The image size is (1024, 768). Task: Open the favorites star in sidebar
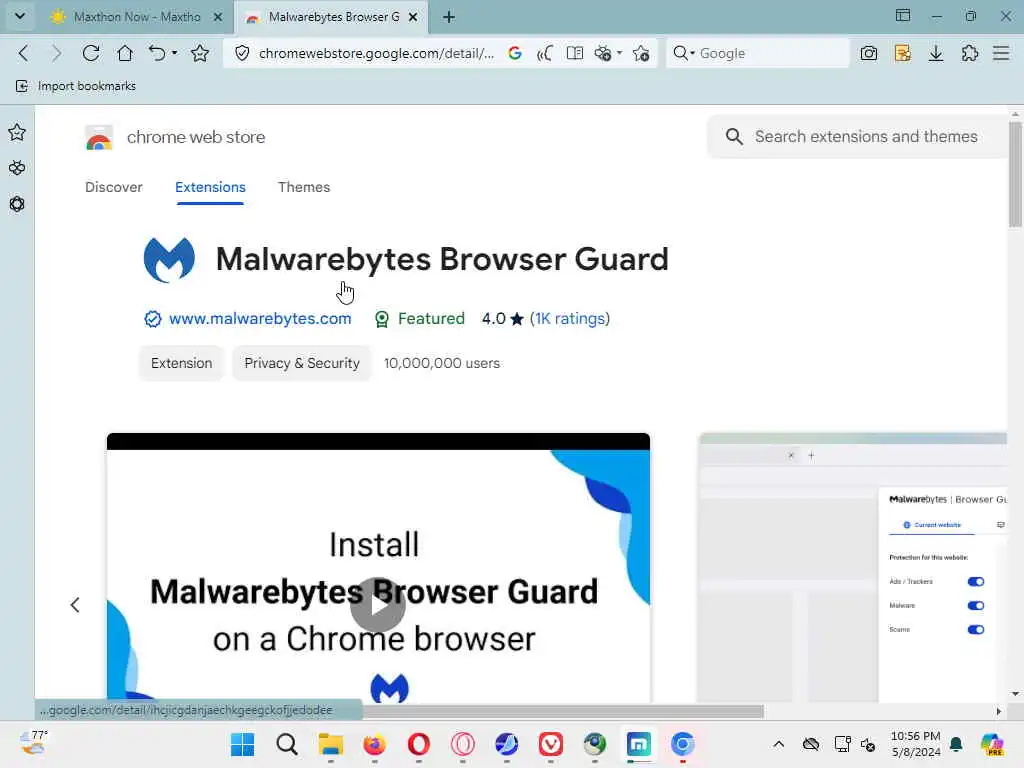pos(17,133)
